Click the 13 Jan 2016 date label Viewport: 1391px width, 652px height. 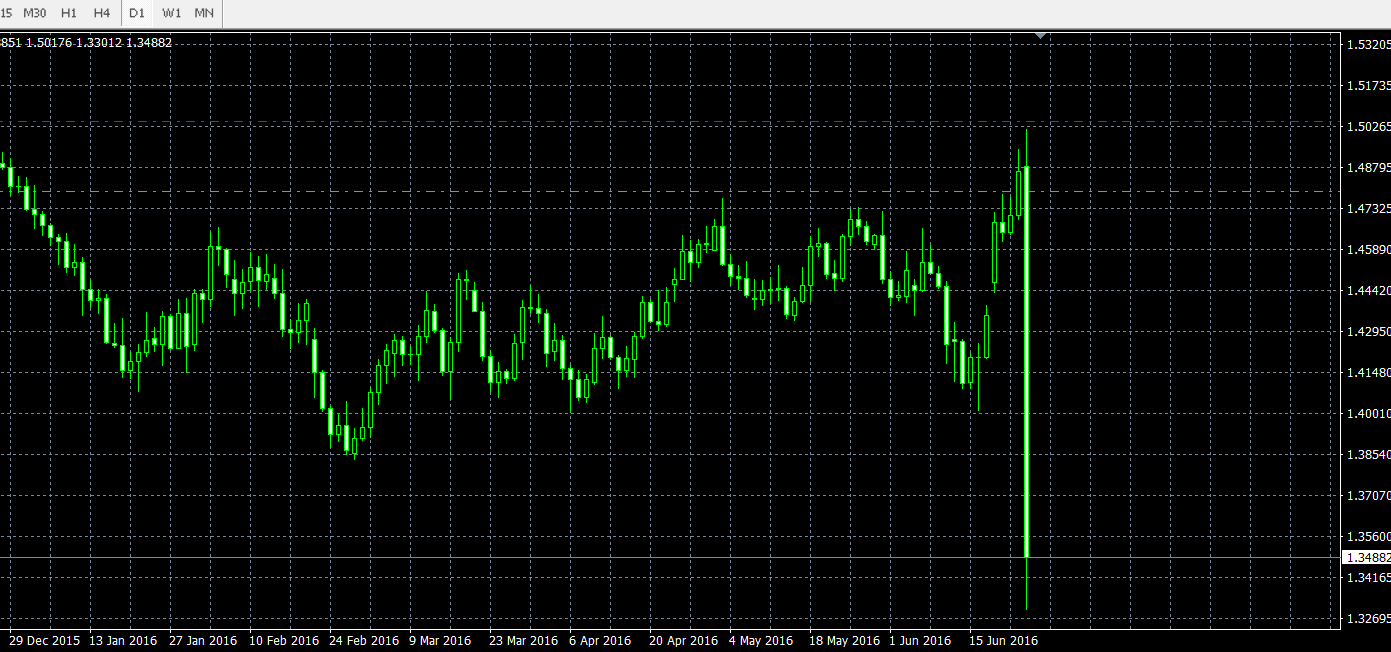click(123, 641)
